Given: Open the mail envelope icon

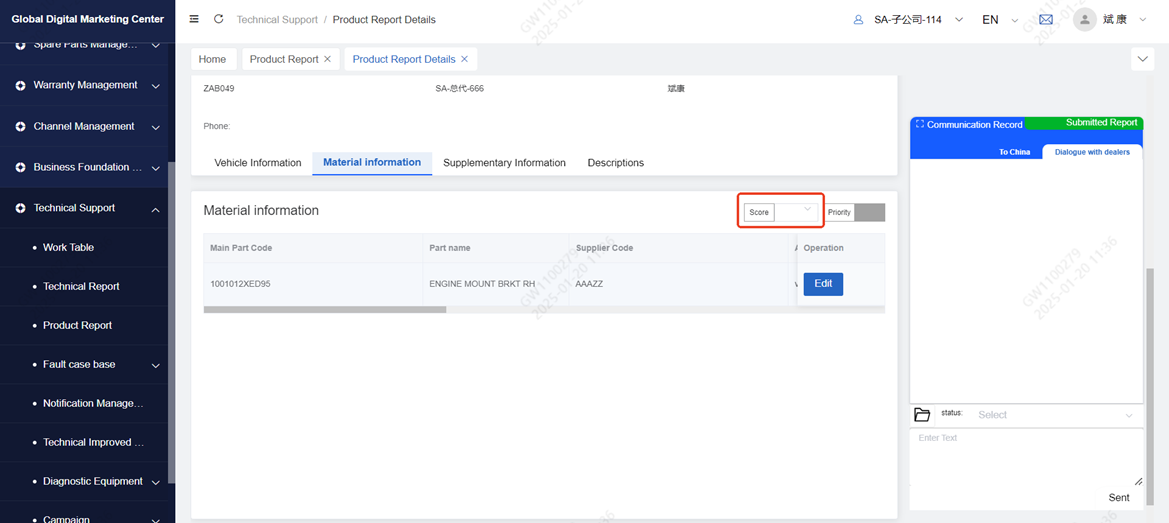Looking at the screenshot, I should click(x=1046, y=19).
